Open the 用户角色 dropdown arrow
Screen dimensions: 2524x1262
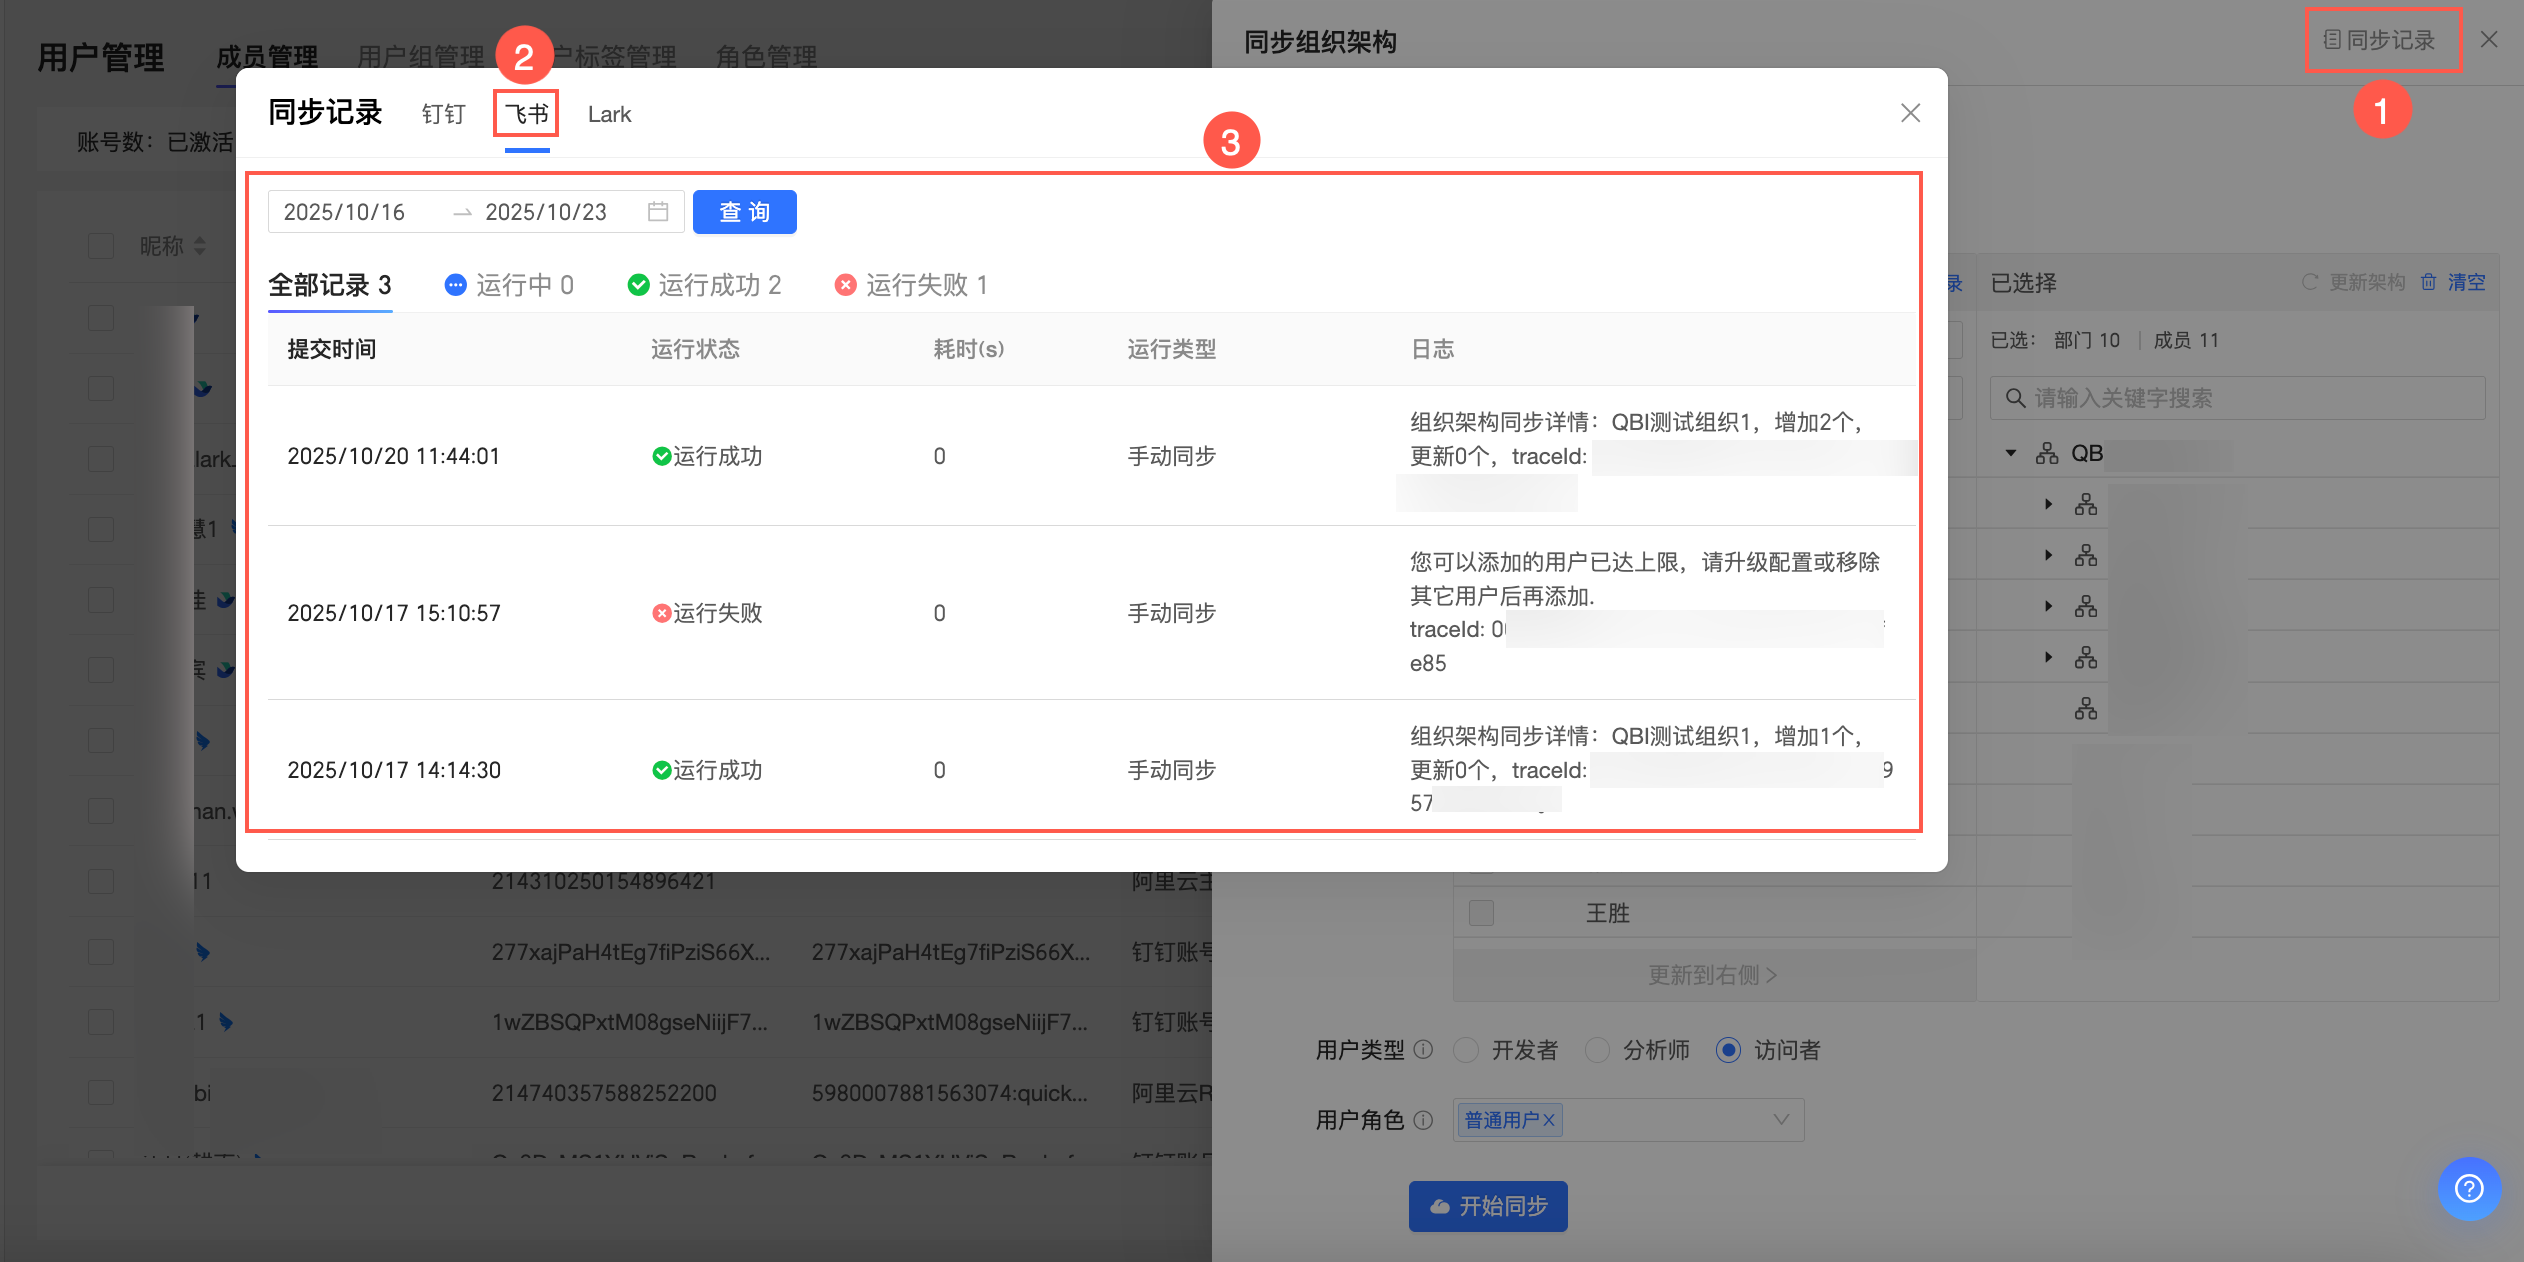click(x=1781, y=1120)
